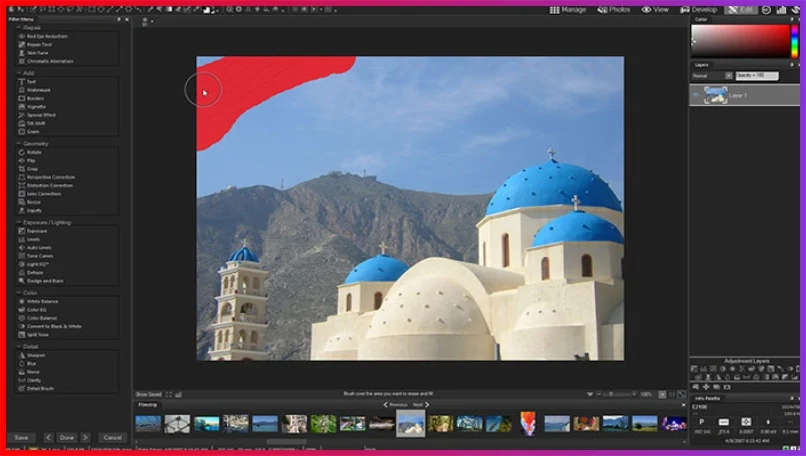
Task: Open White Balance adjustment
Action: point(39,301)
